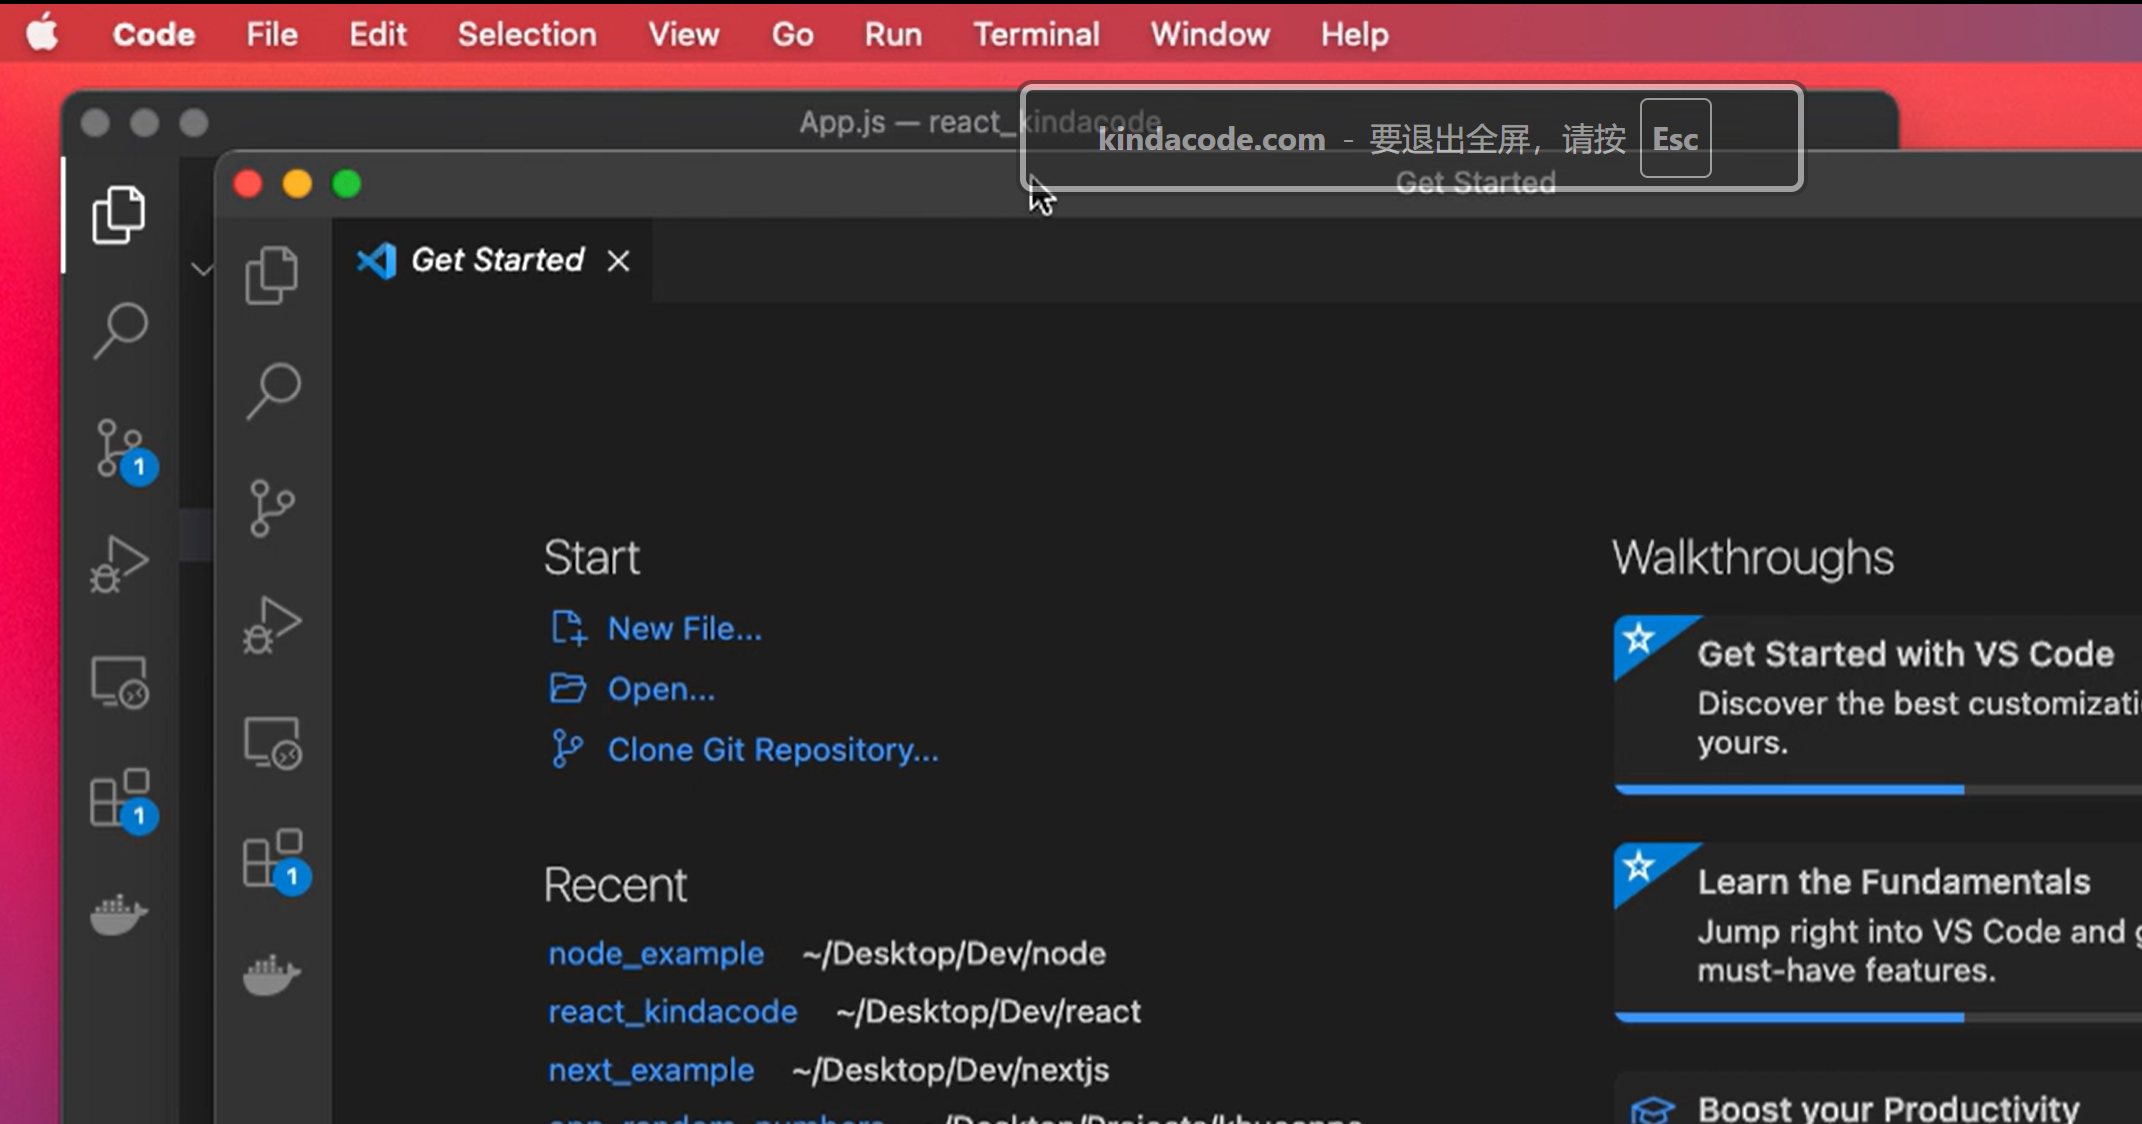Collapse the explorer chevron in back window

(x=202, y=269)
